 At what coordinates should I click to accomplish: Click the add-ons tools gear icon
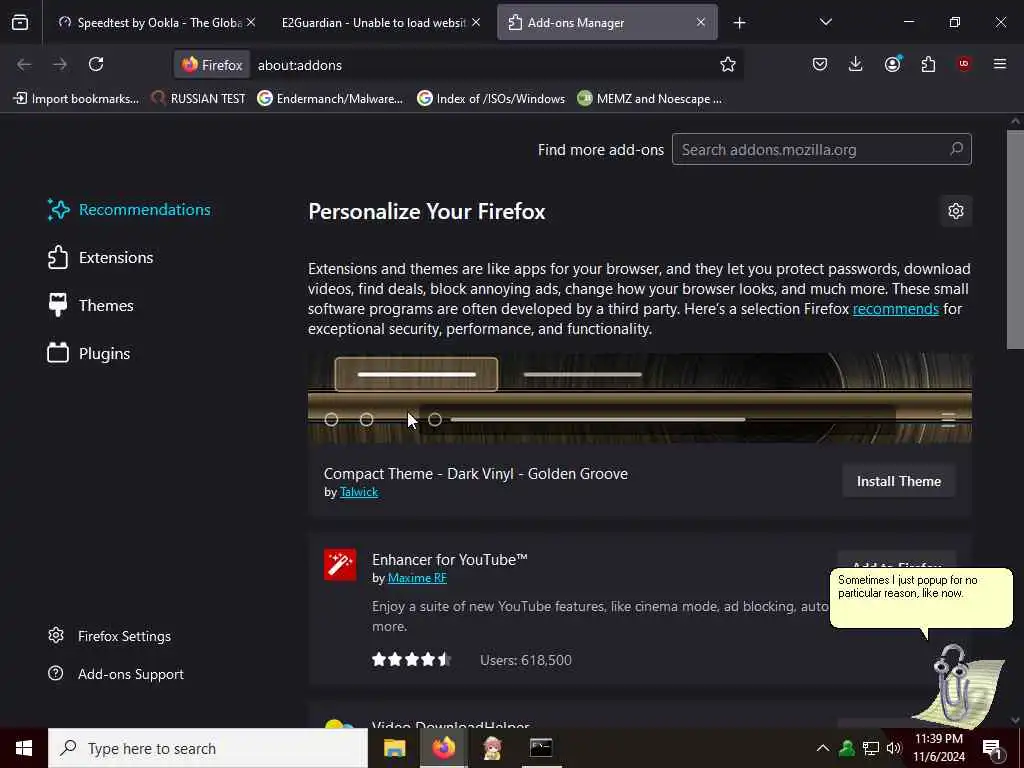click(955, 211)
